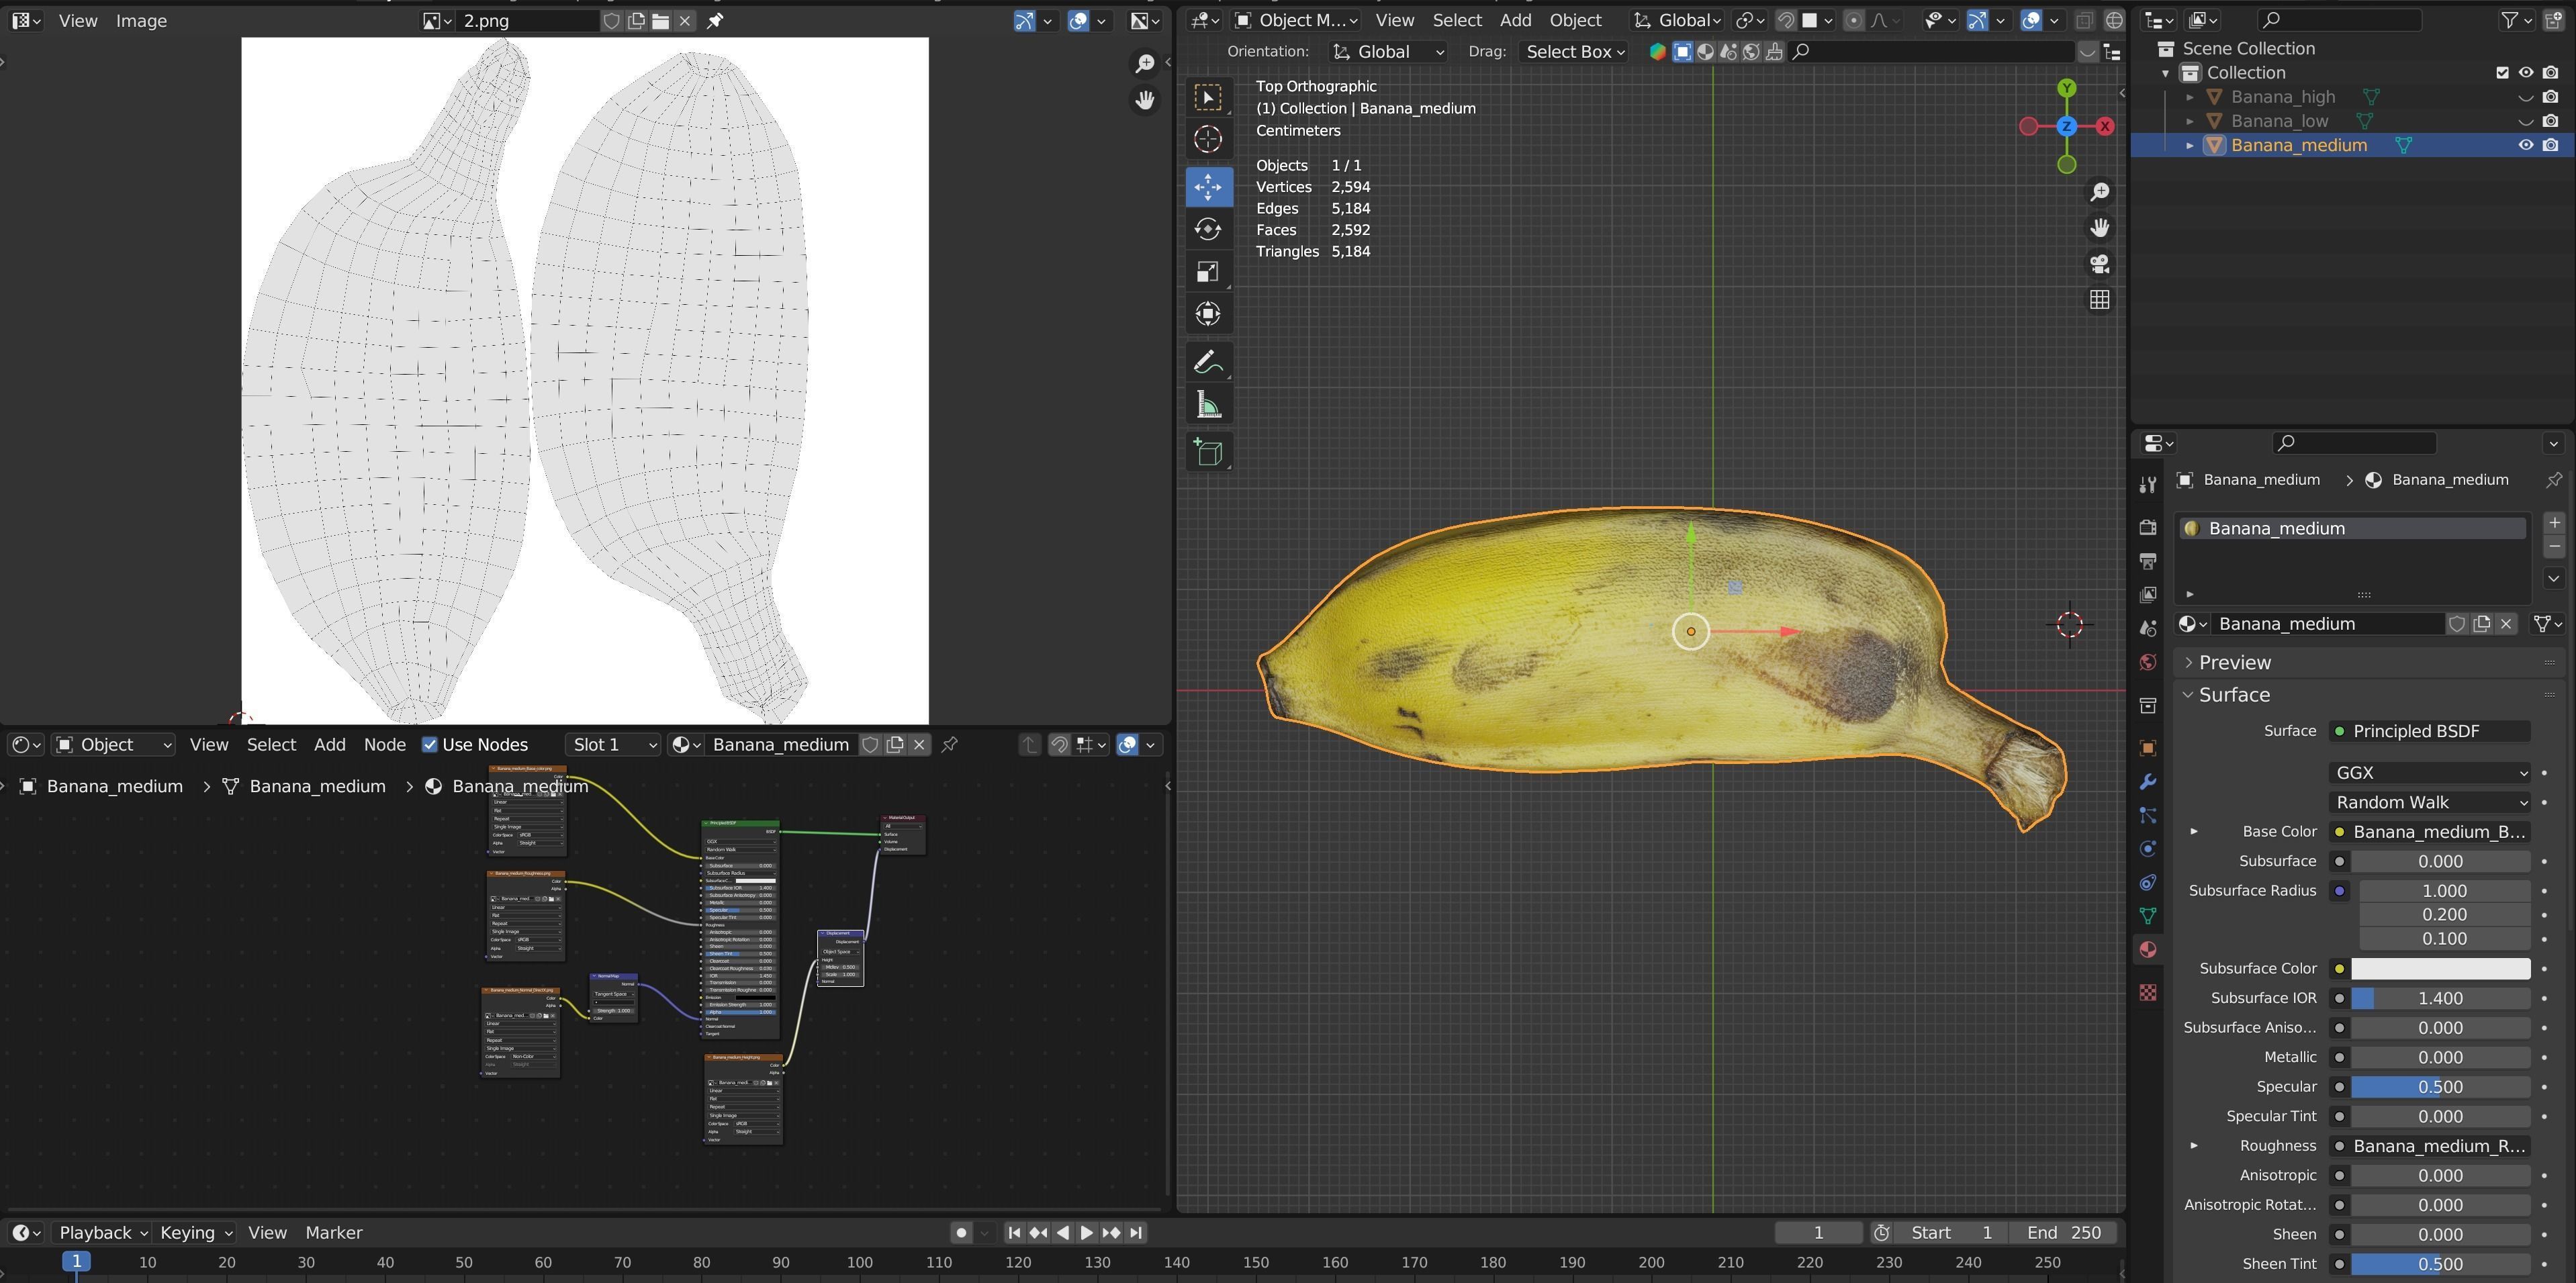The image size is (2576, 1283).
Task: Select the Annotate tool
Action: tap(1208, 362)
